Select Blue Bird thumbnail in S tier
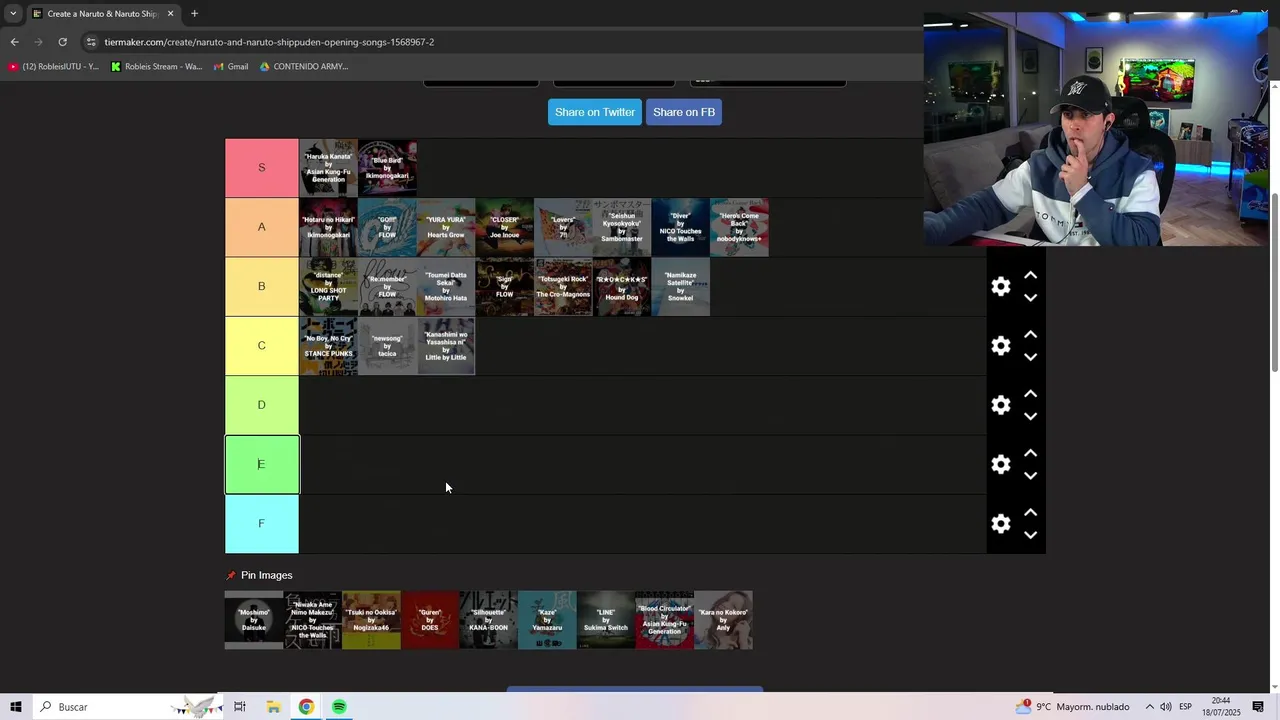Screen dimensions: 1280x720 (387, 168)
